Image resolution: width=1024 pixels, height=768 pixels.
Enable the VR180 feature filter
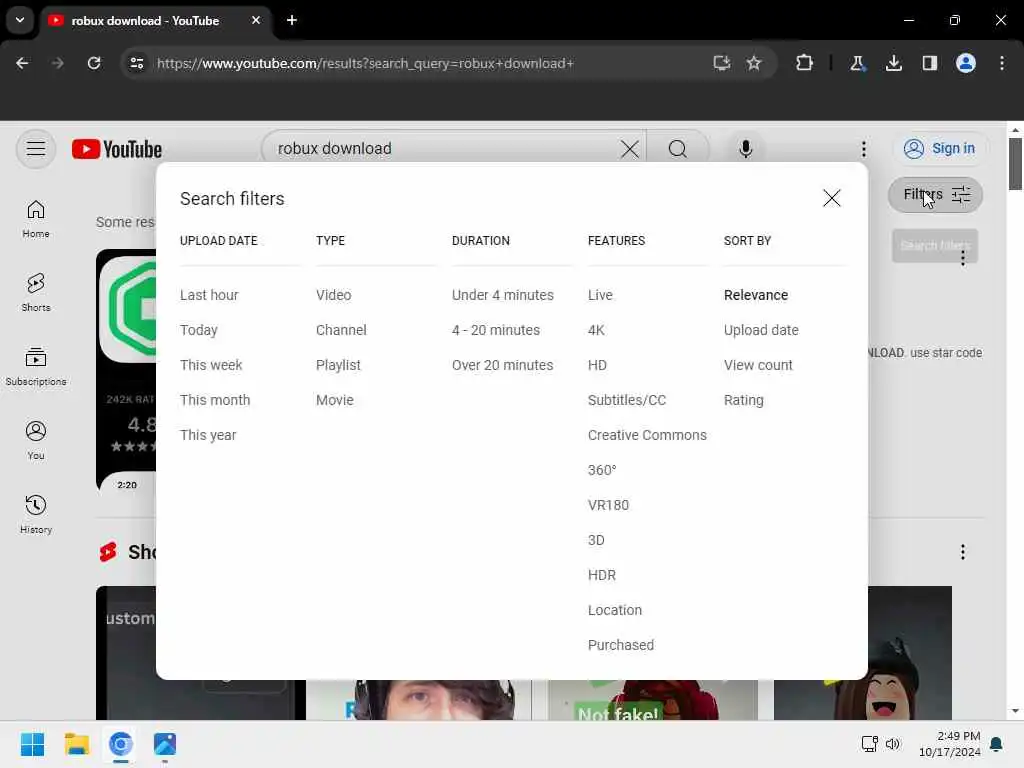click(x=608, y=505)
